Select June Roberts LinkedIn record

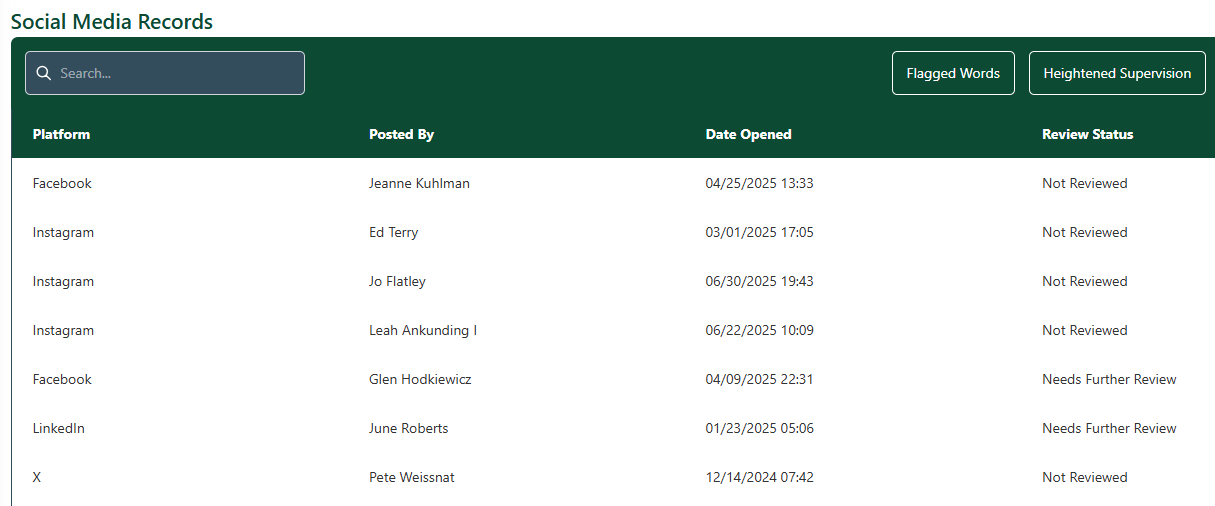(x=408, y=428)
